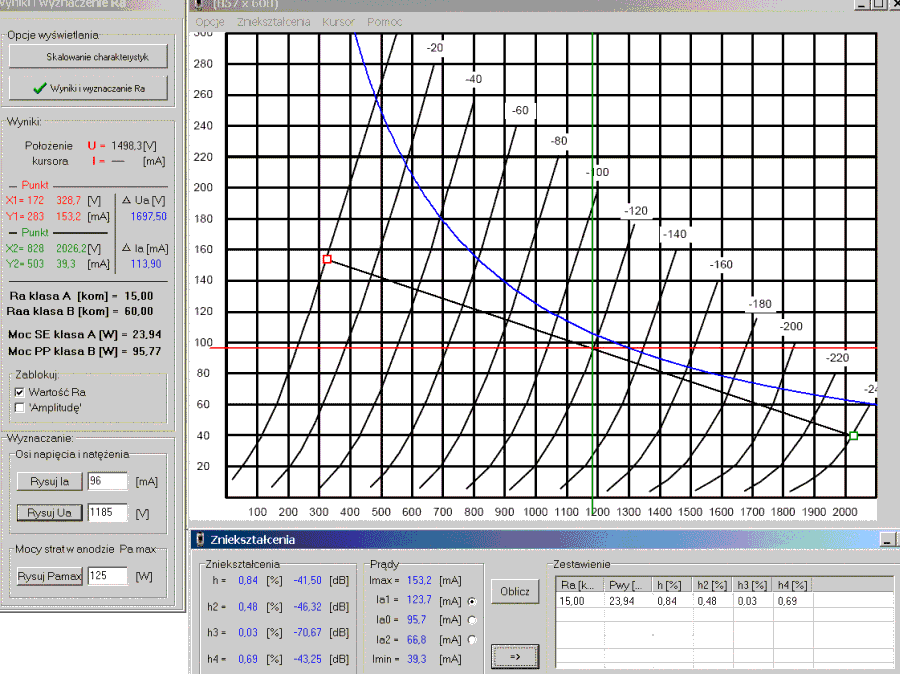Viewport: 900px width, 674px height.
Task: Focus the Pa max field showing 125
Action: tap(107, 576)
